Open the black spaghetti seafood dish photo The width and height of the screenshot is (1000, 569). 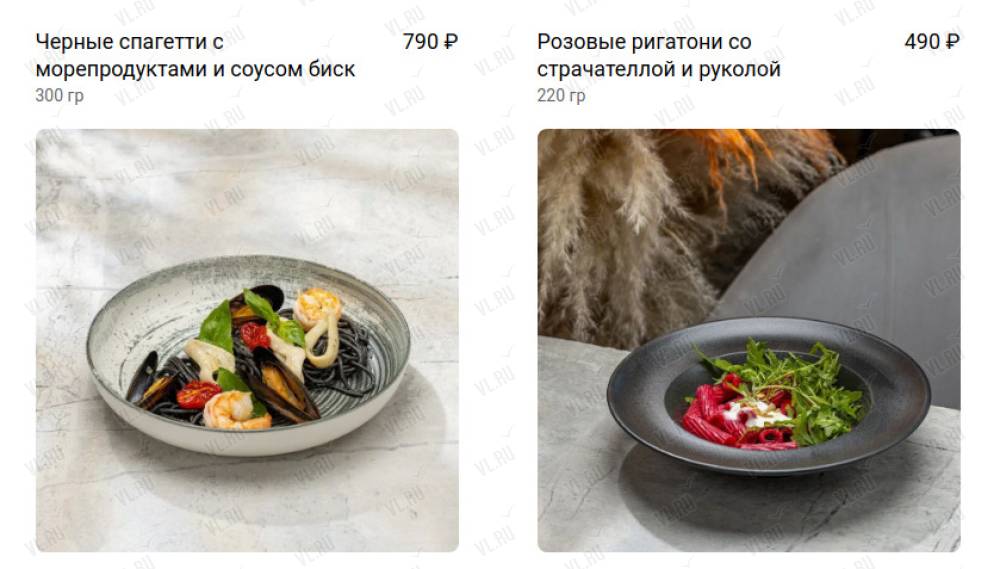coord(247,340)
